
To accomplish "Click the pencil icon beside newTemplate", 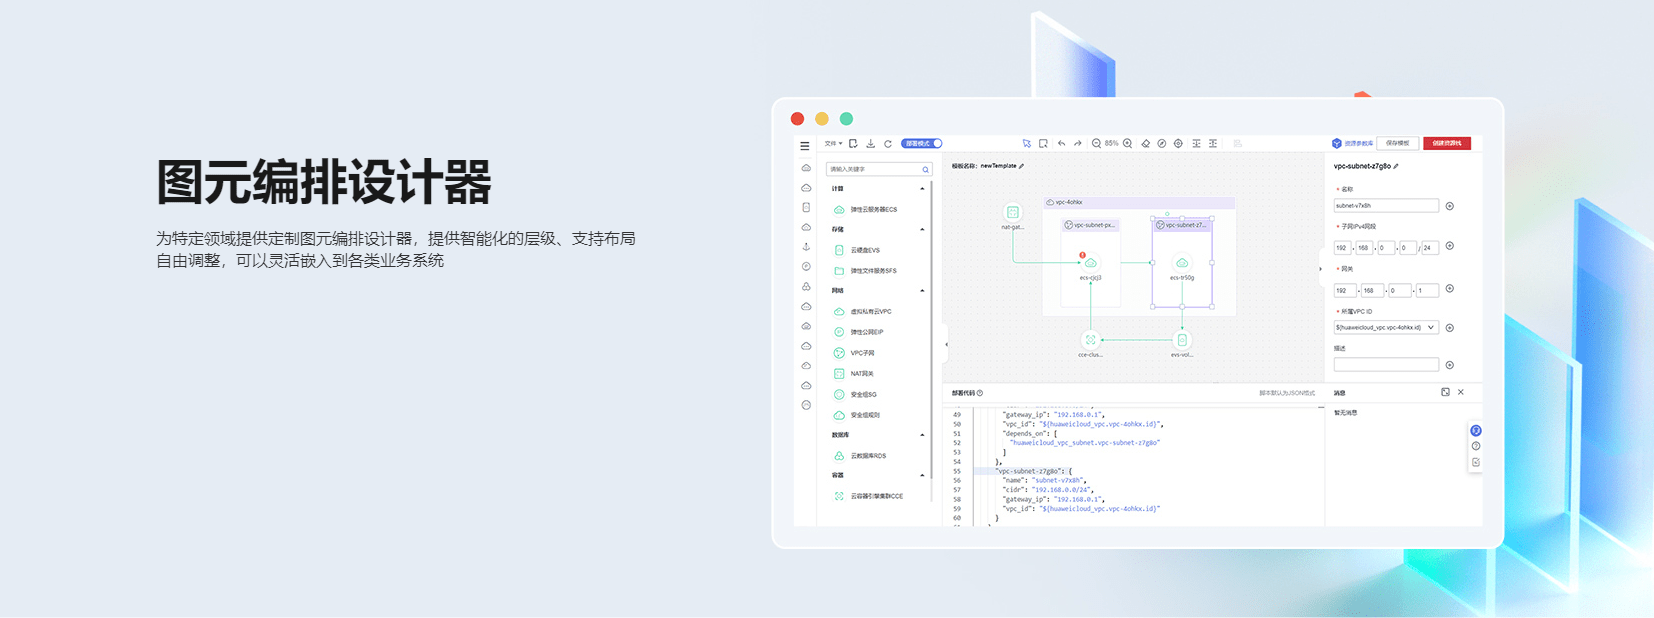I will pyautogui.click(x=1021, y=167).
